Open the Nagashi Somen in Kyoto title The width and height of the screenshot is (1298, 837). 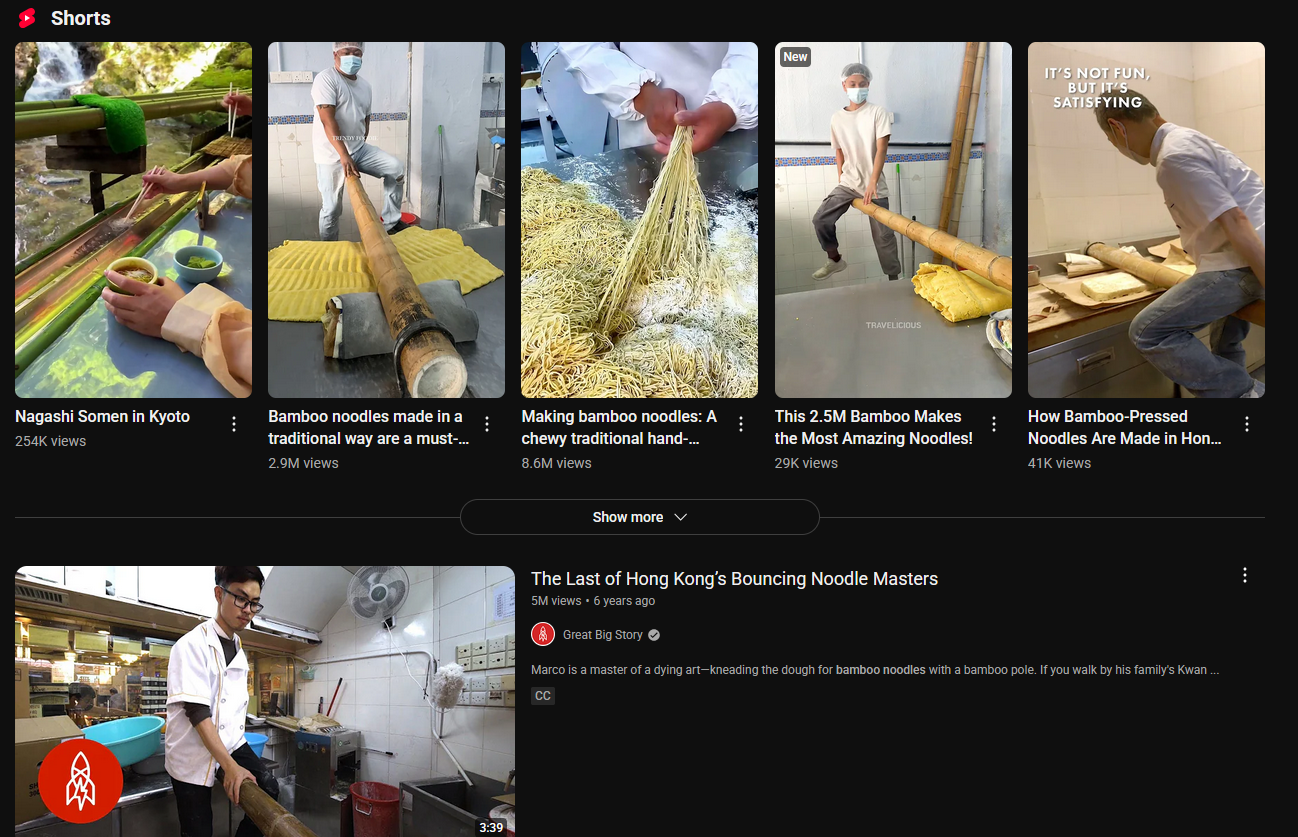[x=102, y=416]
